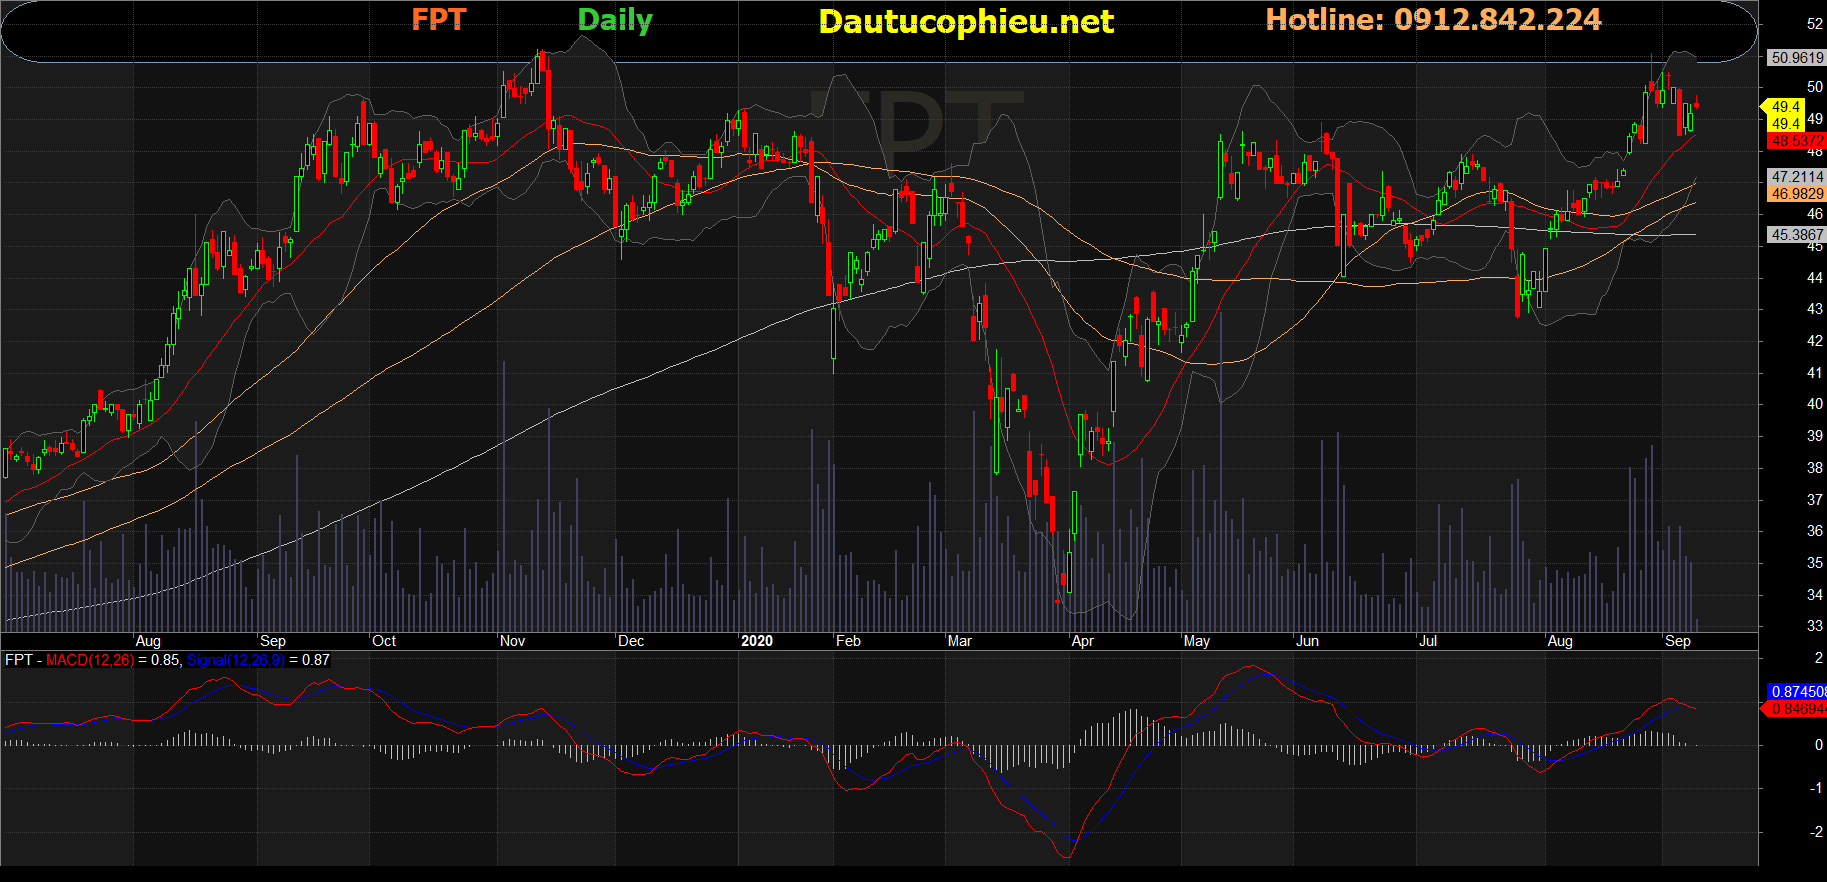Screen dimensions: 1827x882
Task: Click the 36 price axis label
Action: click(1815, 531)
